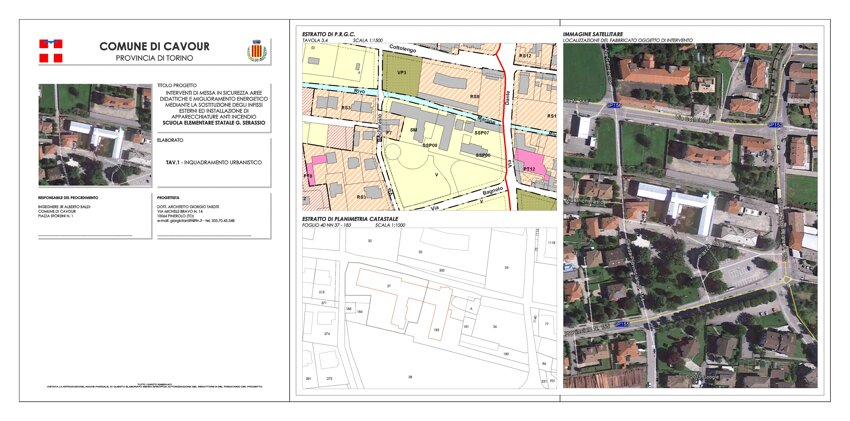Click the RS8 zone label on the P.R.G.C. map
The height and width of the screenshot is (421, 850).
(475, 96)
